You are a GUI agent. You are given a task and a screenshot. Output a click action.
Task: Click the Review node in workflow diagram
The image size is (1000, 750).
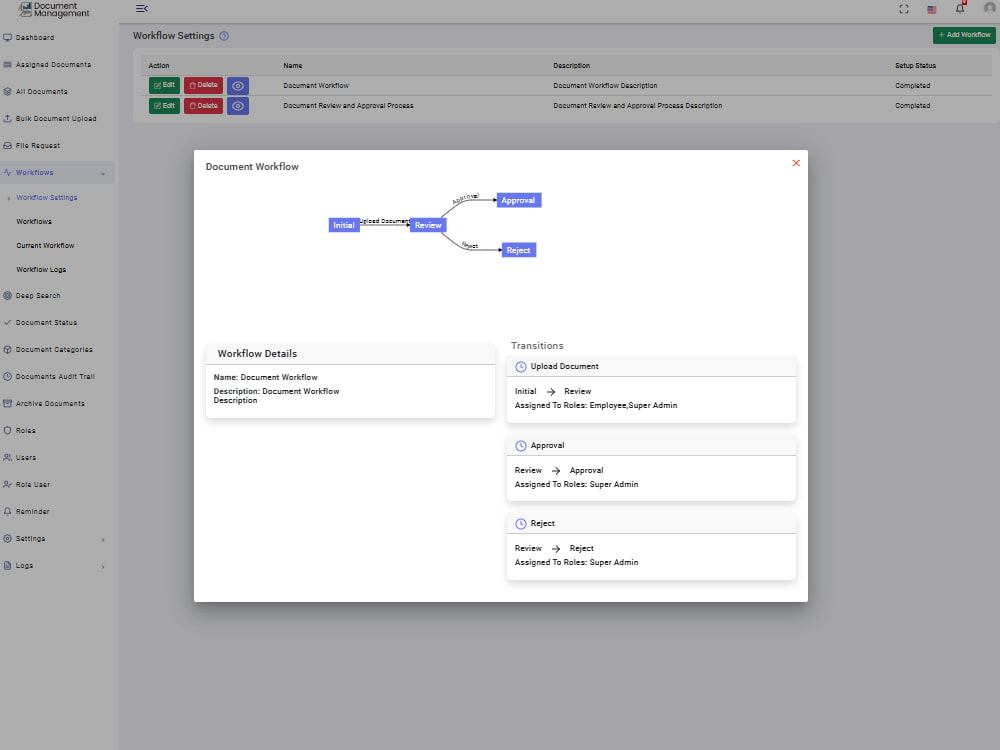click(428, 225)
